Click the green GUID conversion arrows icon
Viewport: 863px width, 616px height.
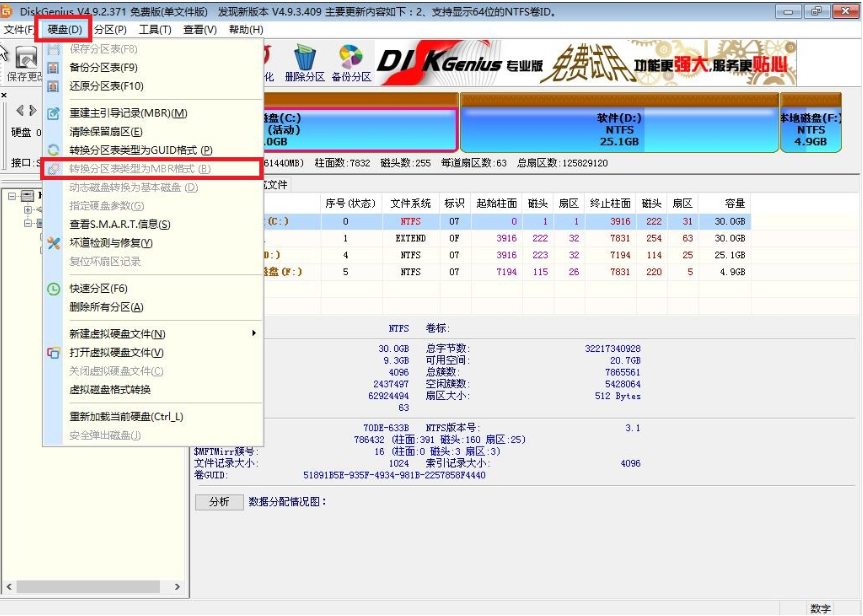[x=51, y=148]
